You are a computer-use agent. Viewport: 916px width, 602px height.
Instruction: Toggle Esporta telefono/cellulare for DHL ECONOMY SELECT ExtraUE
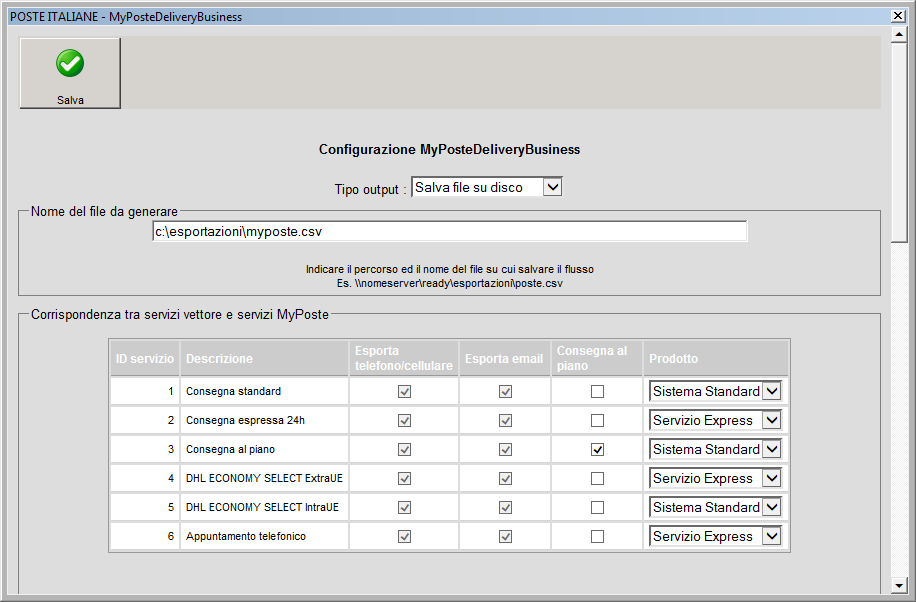click(404, 478)
